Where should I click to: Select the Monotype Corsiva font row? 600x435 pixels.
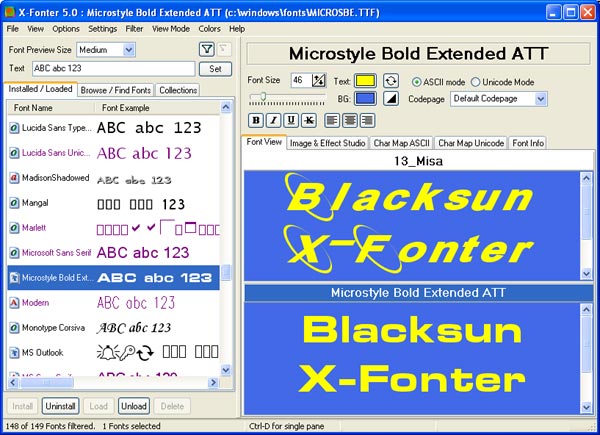click(x=113, y=328)
